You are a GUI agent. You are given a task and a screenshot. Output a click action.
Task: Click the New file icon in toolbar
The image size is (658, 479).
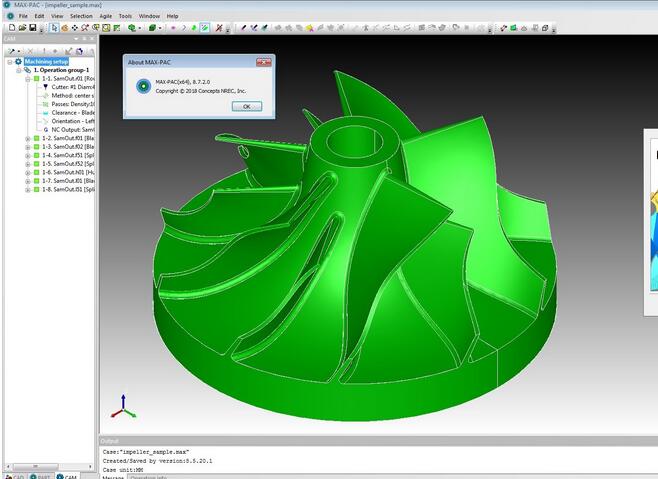[x=12, y=28]
